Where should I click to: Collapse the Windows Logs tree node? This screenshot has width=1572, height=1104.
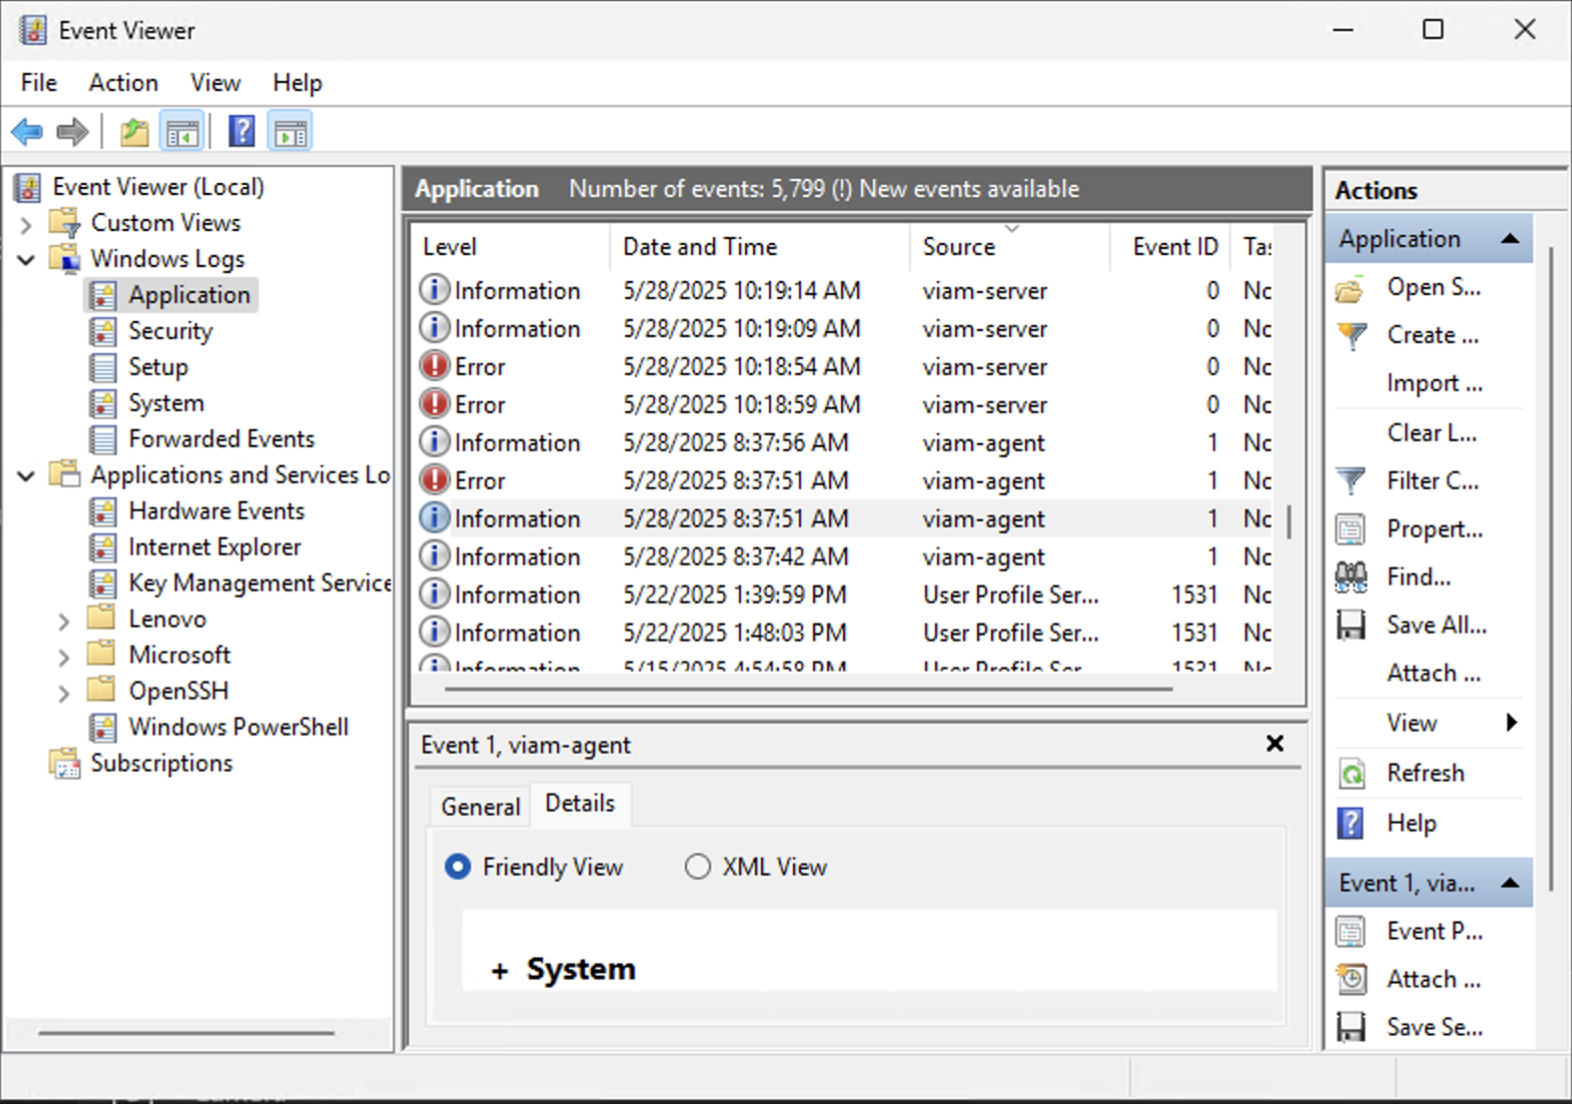27,260
